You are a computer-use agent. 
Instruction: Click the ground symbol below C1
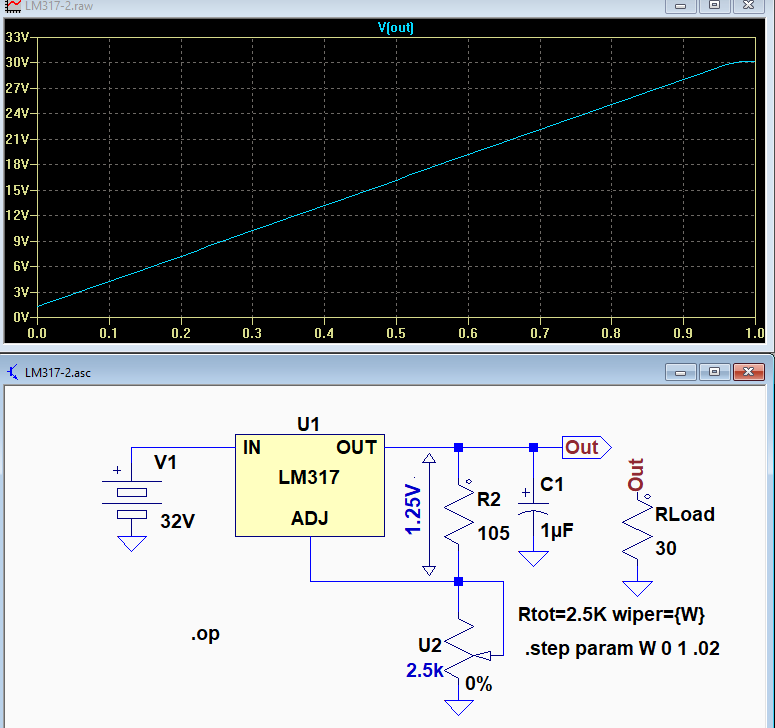(x=533, y=559)
